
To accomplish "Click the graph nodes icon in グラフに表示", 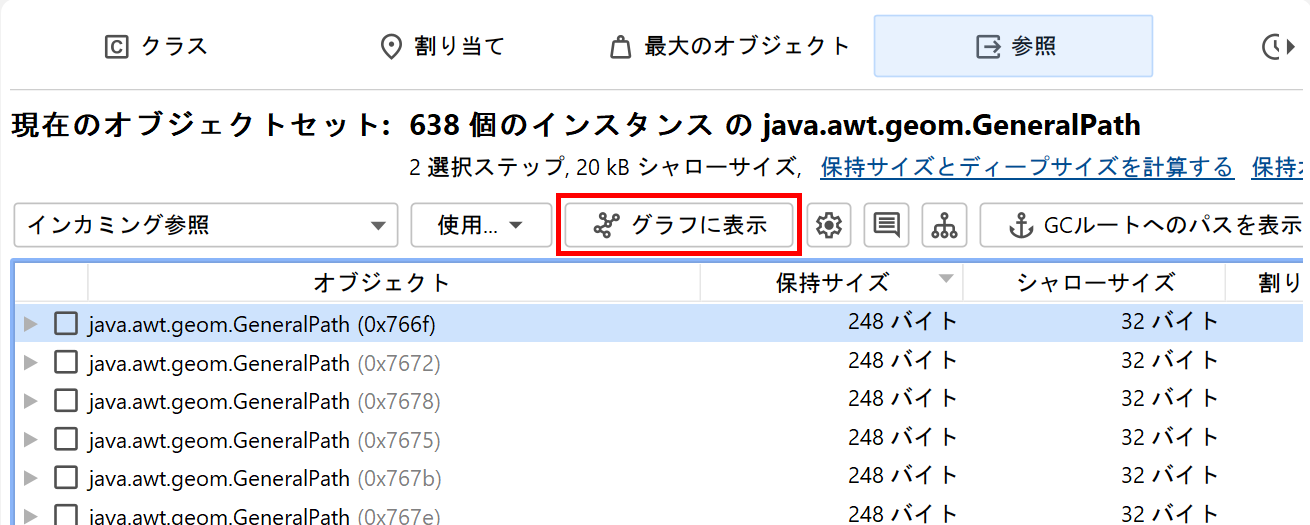I will (606, 226).
